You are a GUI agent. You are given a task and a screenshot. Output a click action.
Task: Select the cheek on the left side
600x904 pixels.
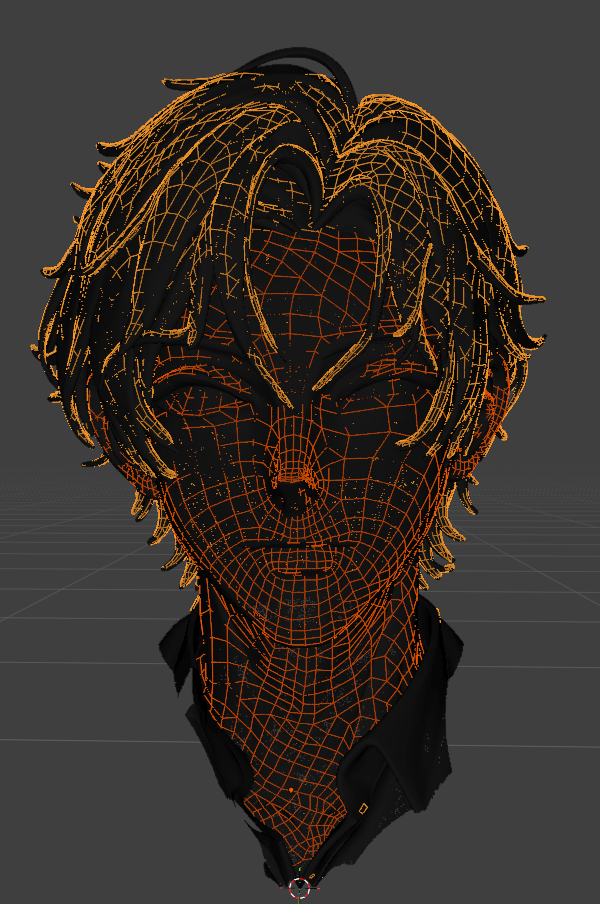[215, 470]
